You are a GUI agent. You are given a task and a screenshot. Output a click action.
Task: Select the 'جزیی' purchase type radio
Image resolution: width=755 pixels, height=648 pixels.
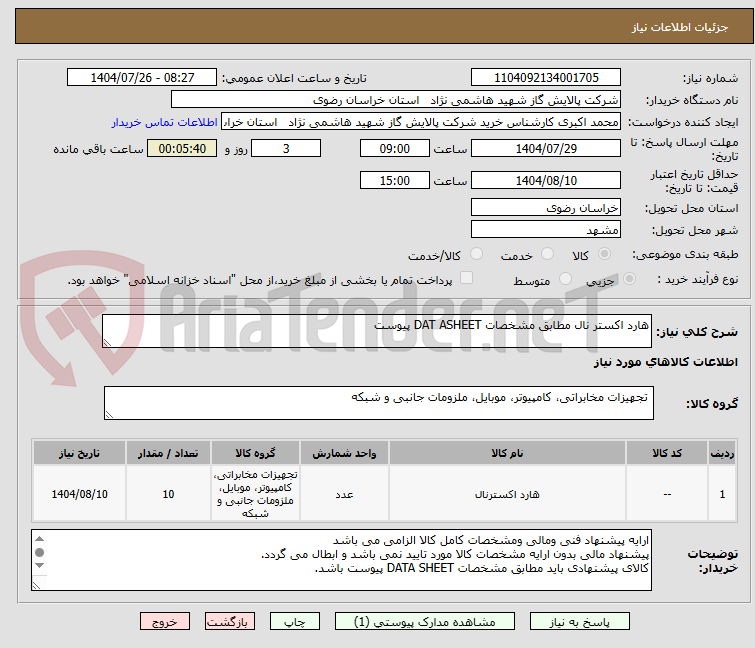[629, 279]
